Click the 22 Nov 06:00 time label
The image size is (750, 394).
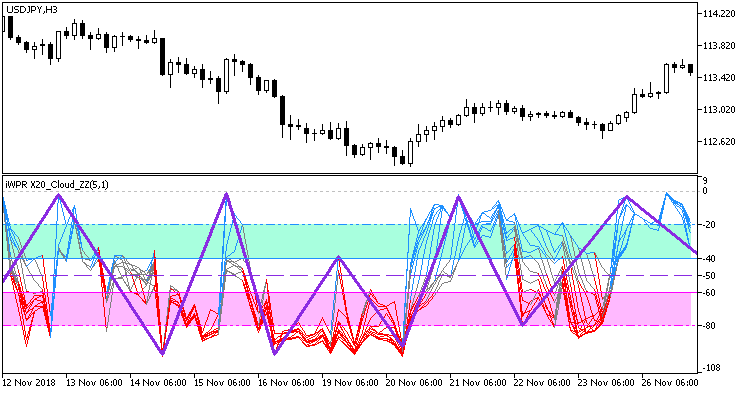[x=542, y=383]
